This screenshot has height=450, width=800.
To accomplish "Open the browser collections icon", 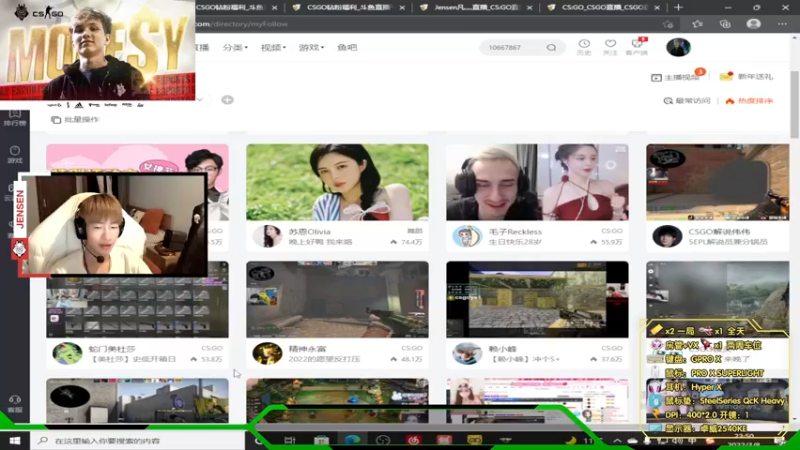I will tap(725, 24).
